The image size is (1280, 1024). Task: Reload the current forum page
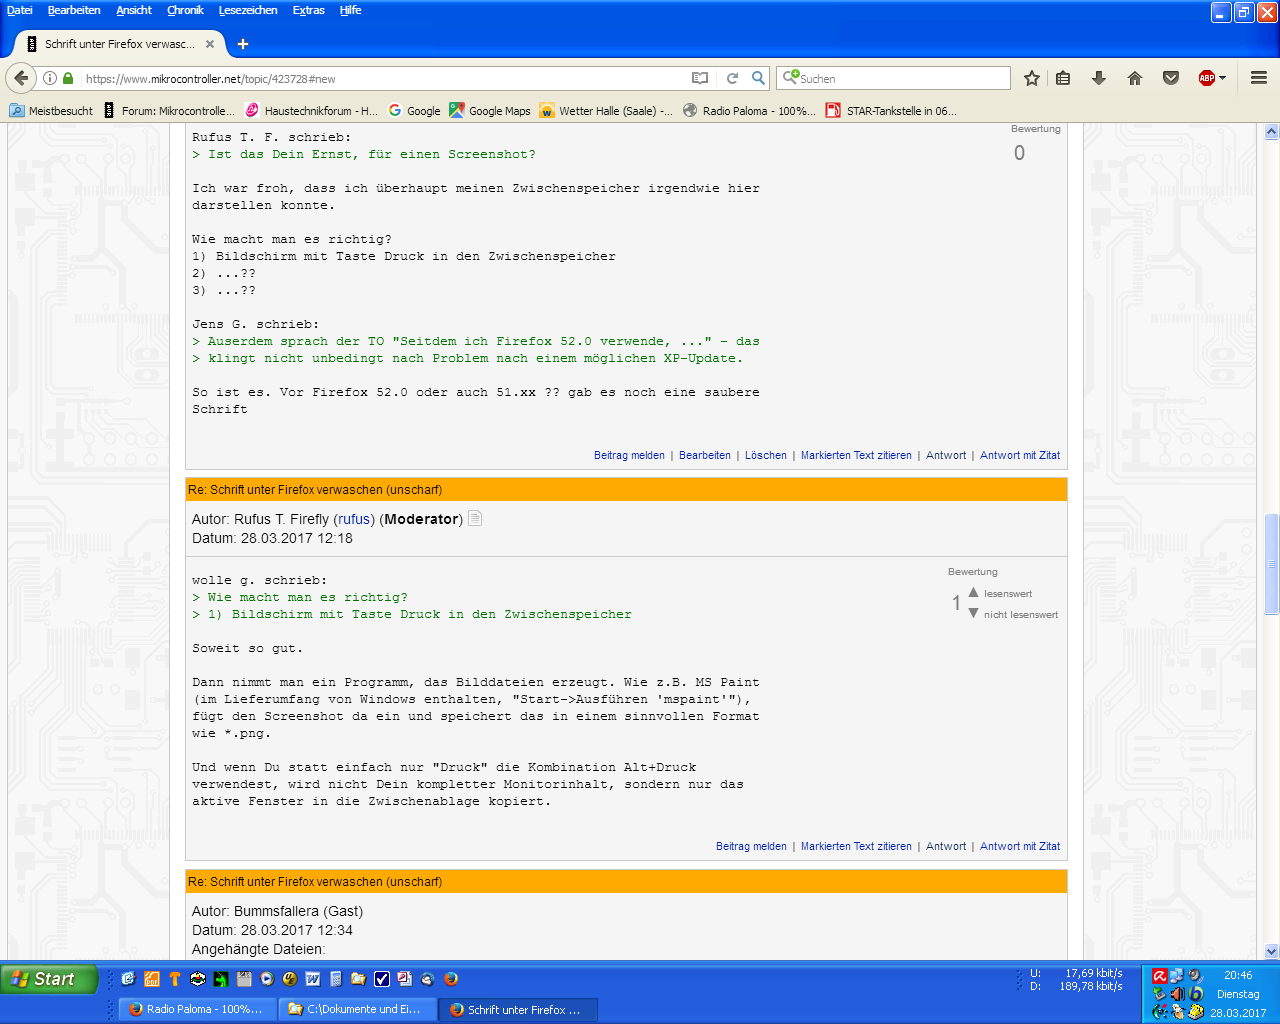click(x=732, y=78)
